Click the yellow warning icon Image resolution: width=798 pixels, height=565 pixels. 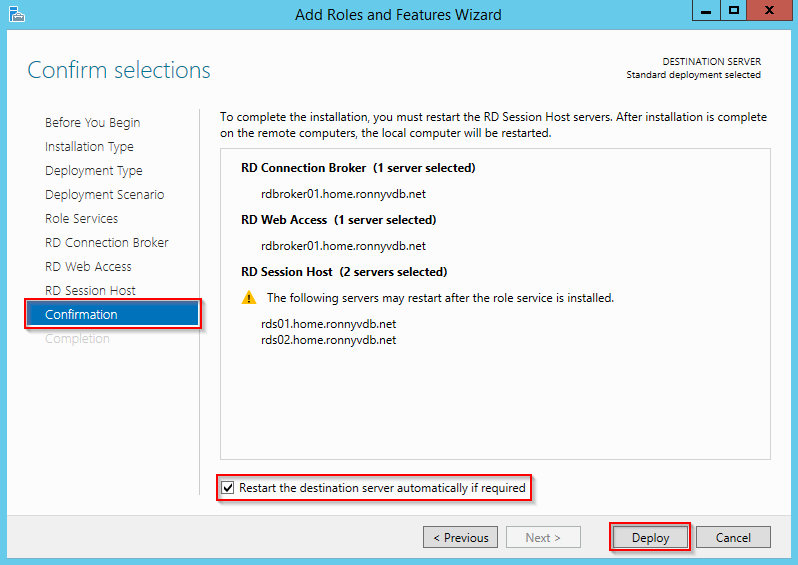click(x=249, y=298)
